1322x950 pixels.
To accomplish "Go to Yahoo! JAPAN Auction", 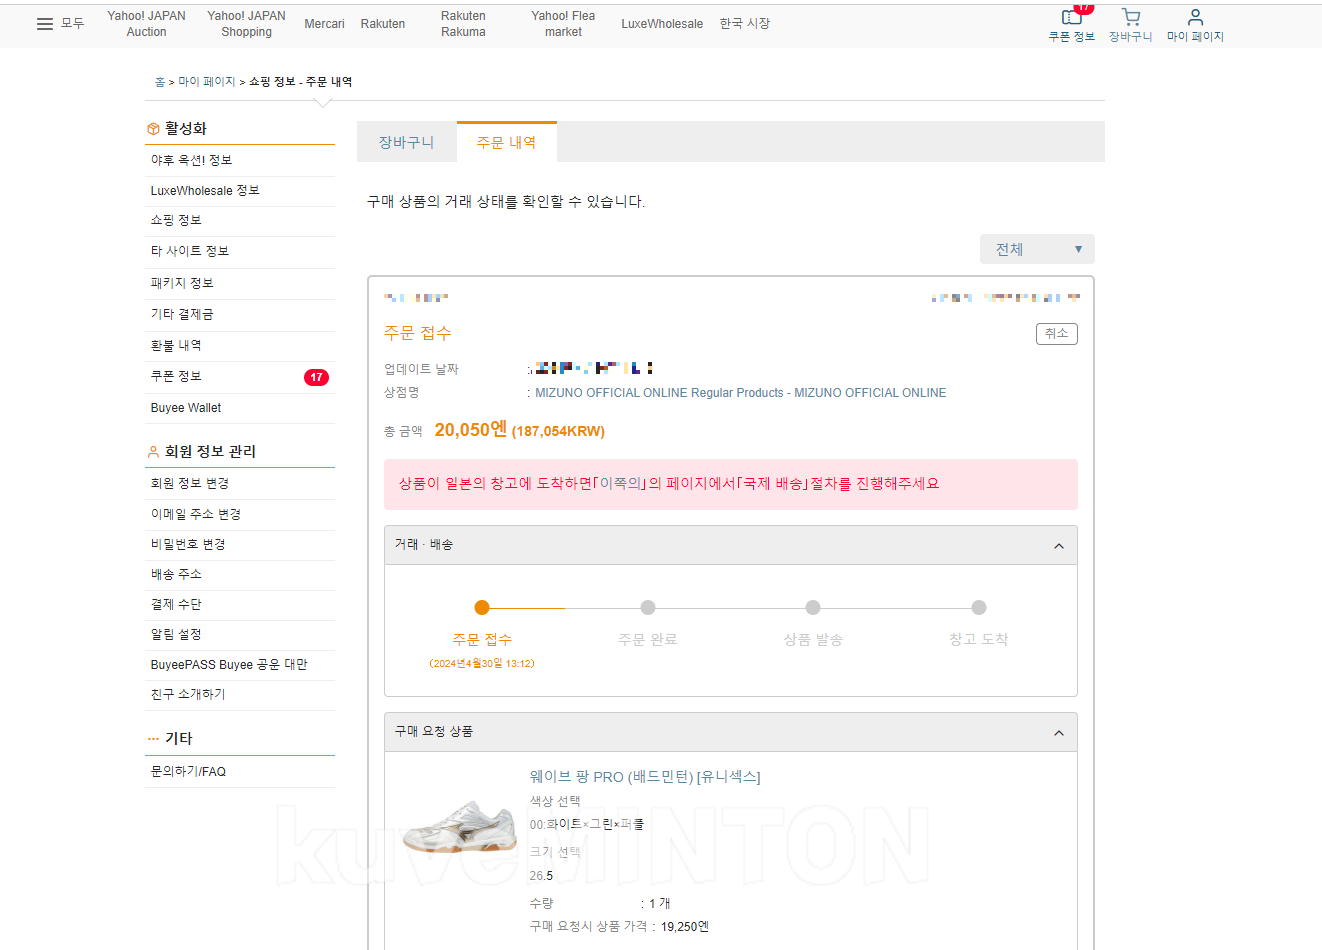I will (146, 24).
